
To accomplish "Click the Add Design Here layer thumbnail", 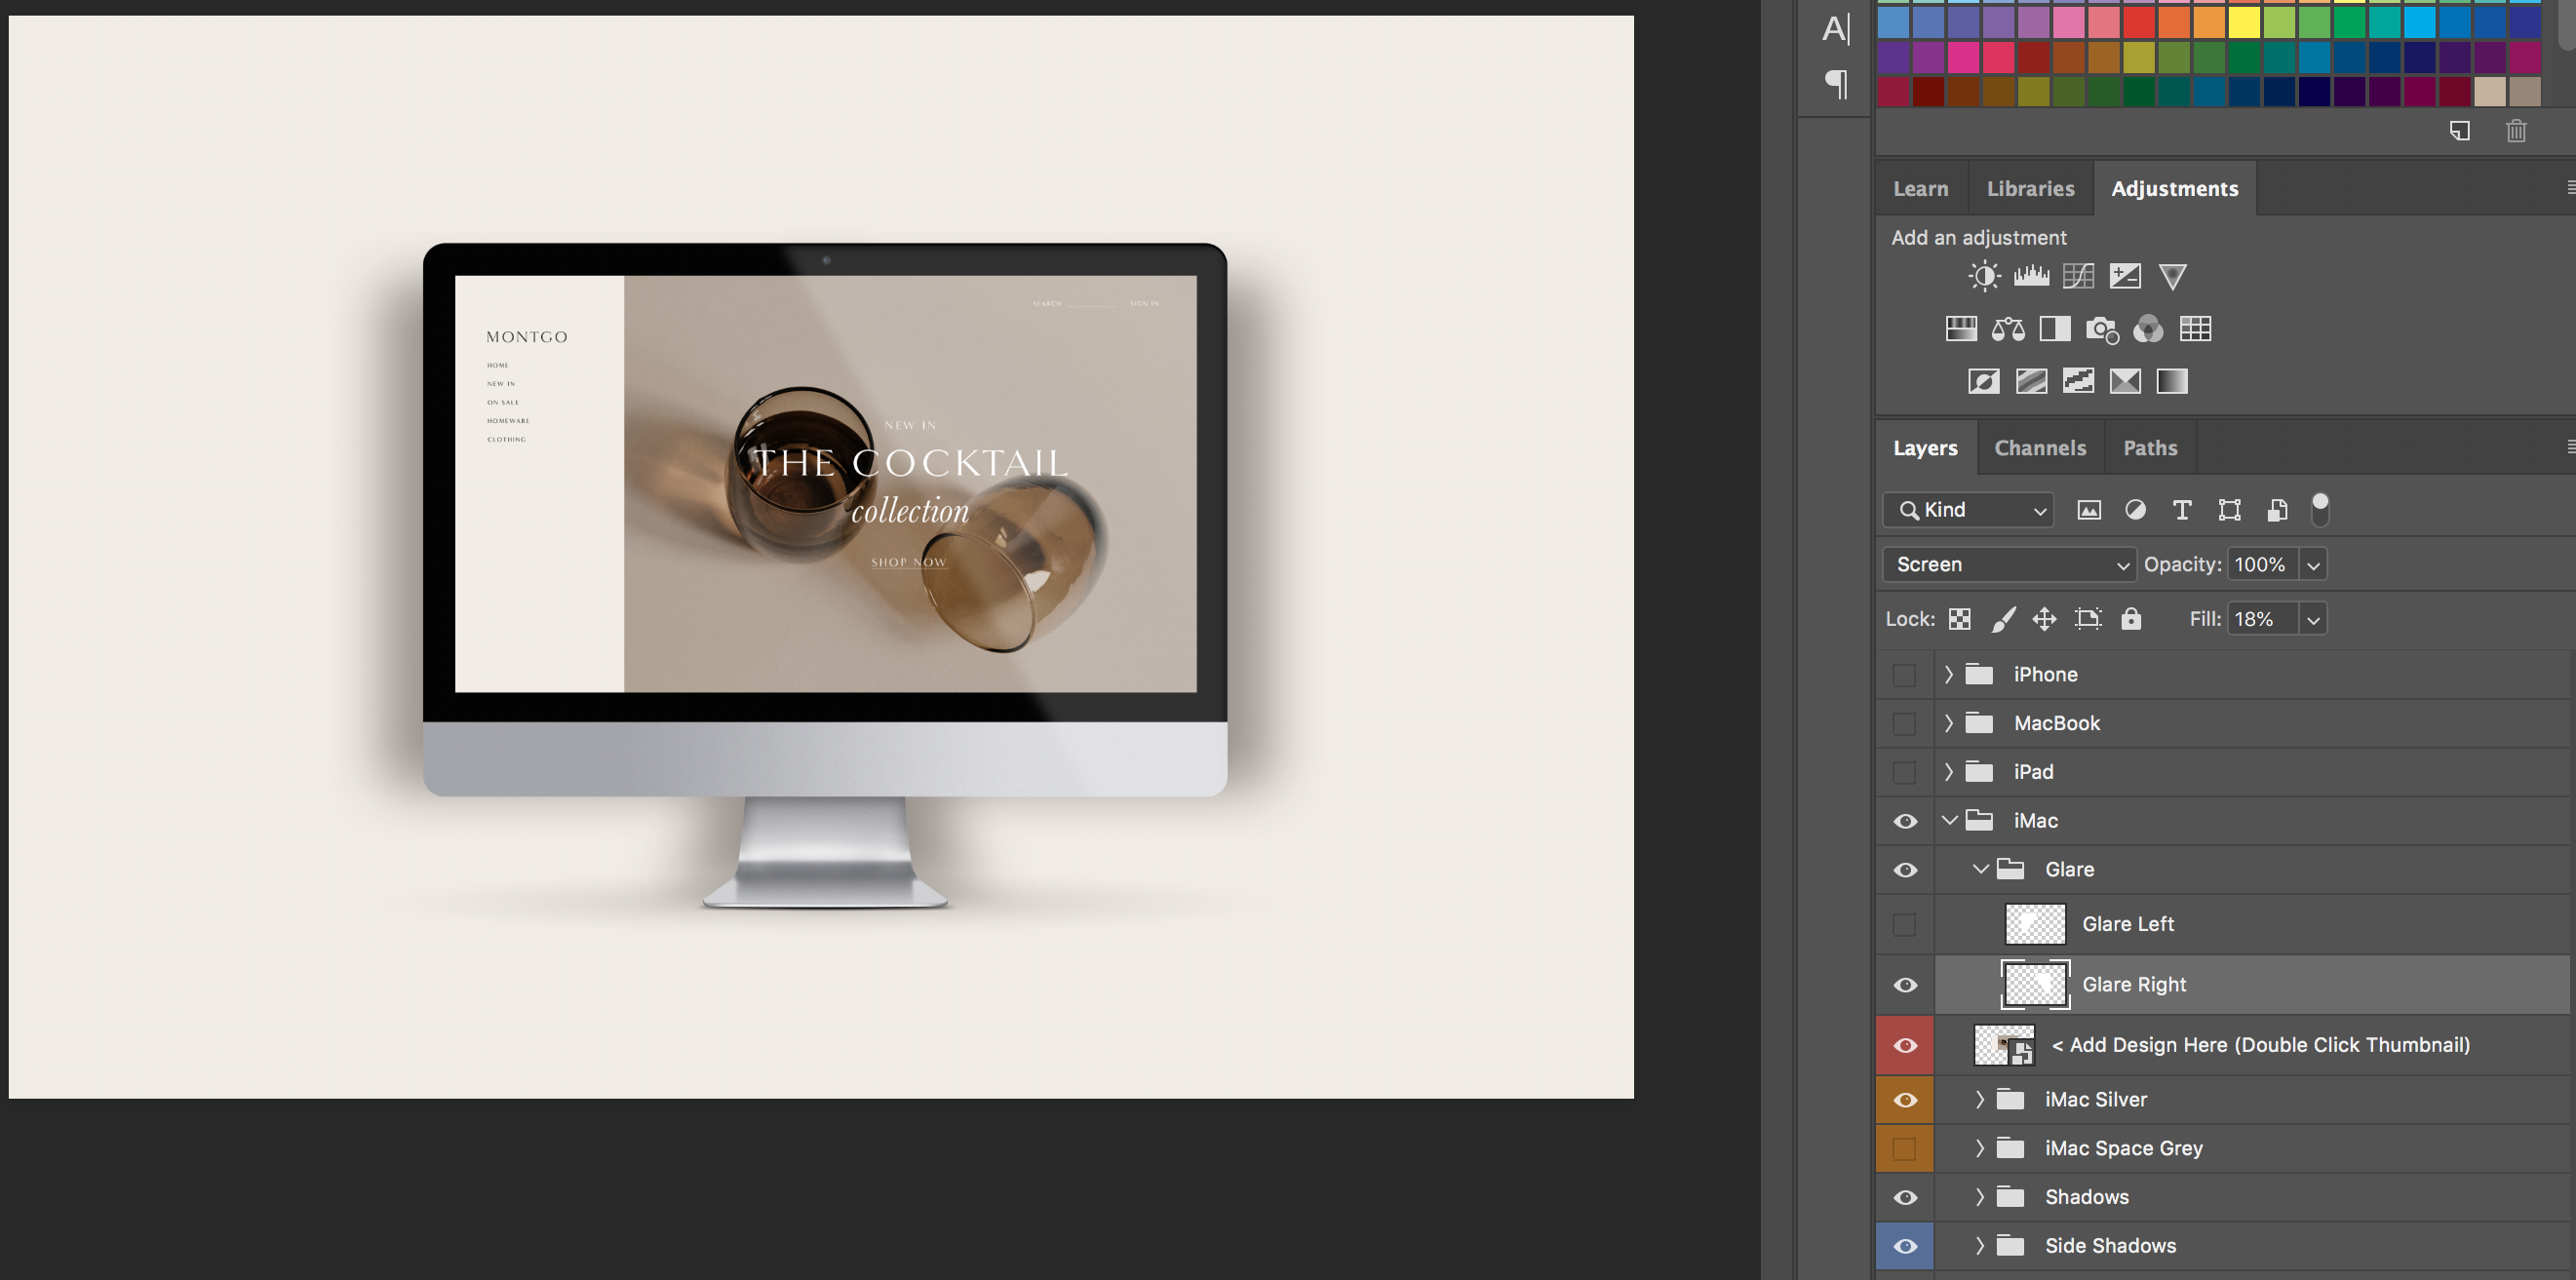I will pos(2004,1045).
